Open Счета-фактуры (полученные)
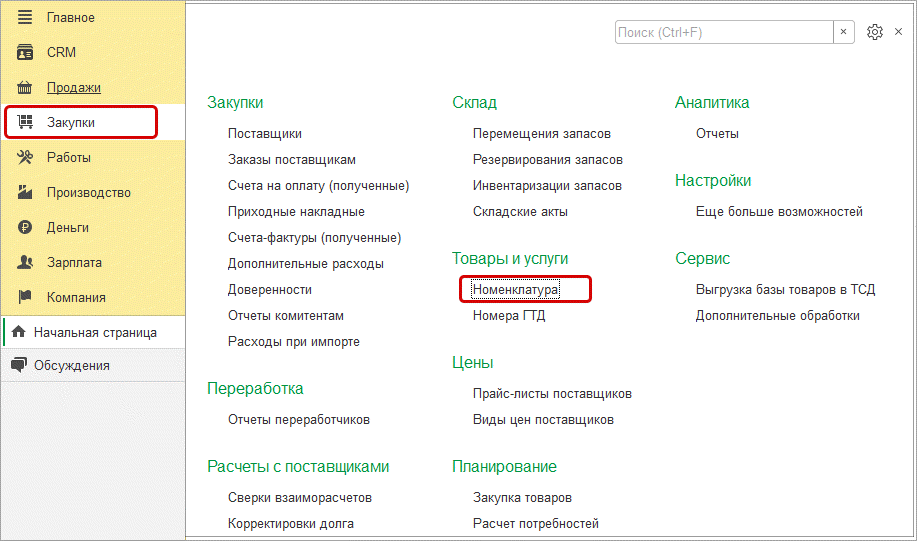 315,238
